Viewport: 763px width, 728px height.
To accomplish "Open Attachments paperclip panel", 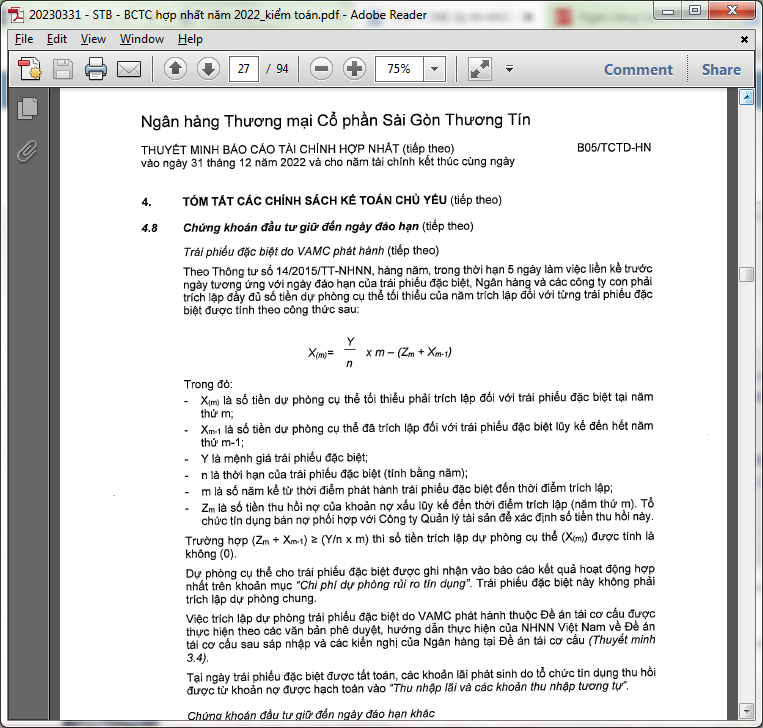I will click(27, 151).
